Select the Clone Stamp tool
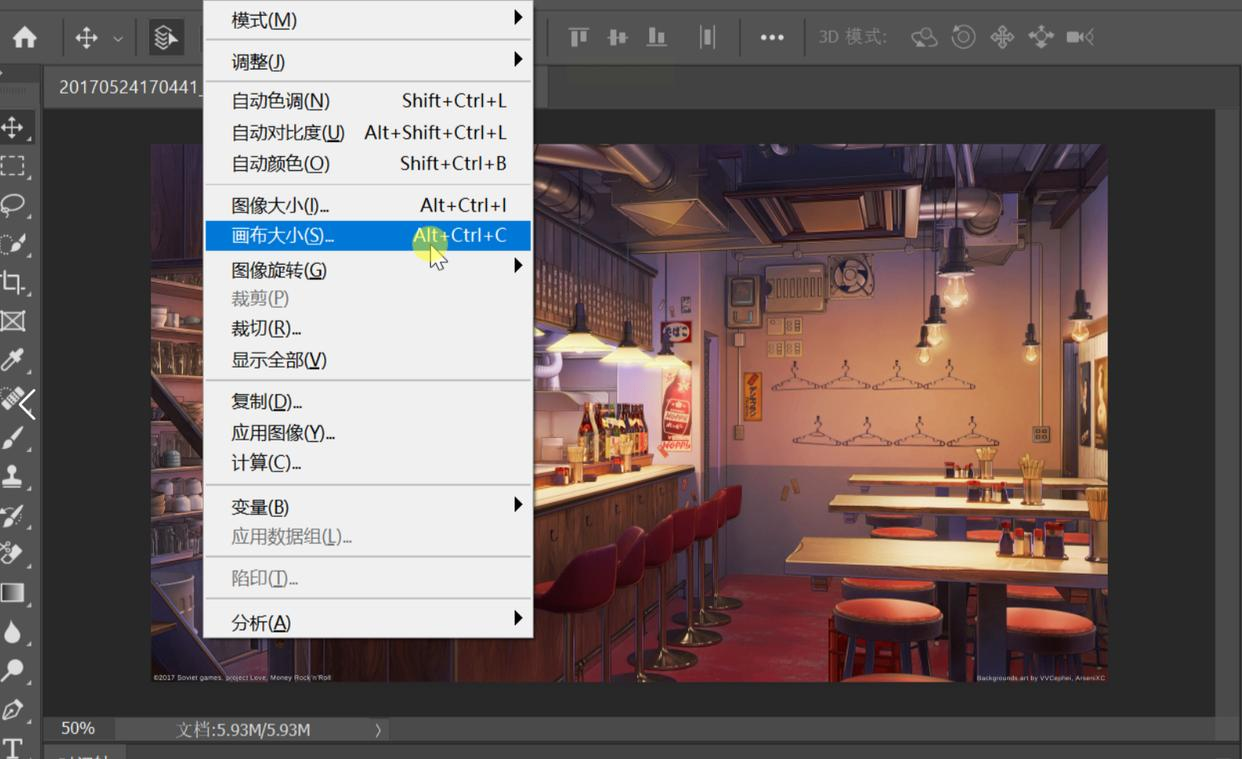This screenshot has width=1242, height=759. pos(13,476)
